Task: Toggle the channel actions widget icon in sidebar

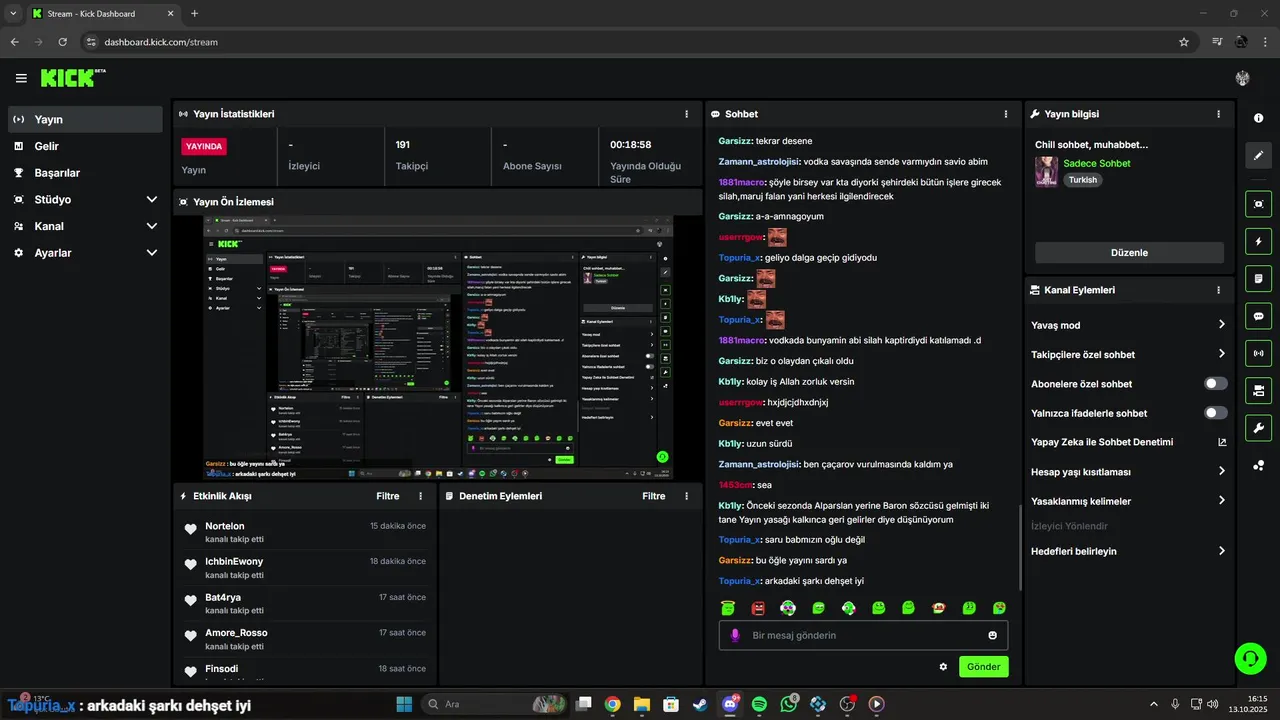Action: click(x=1258, y=390)
